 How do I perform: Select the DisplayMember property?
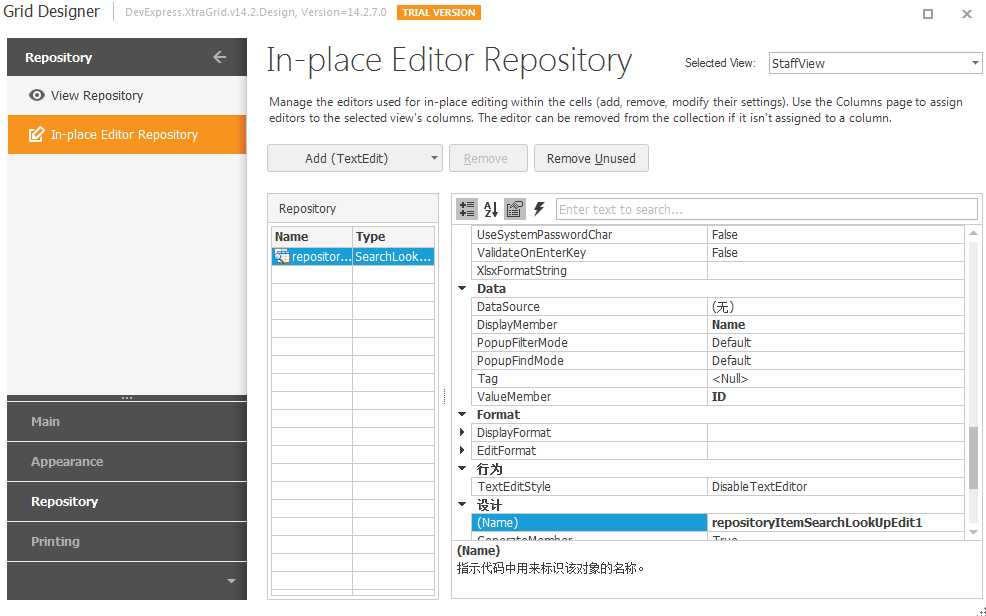(589, 325)
